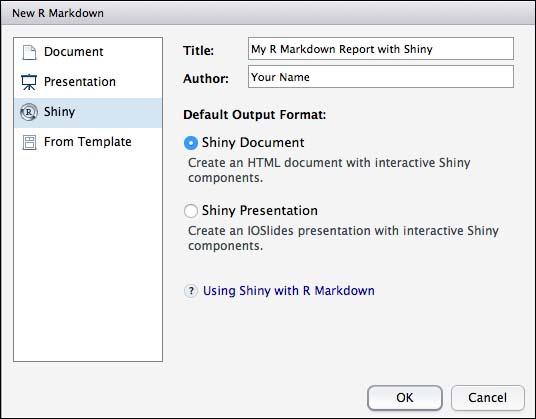Click the From Template layout icon

29,142
